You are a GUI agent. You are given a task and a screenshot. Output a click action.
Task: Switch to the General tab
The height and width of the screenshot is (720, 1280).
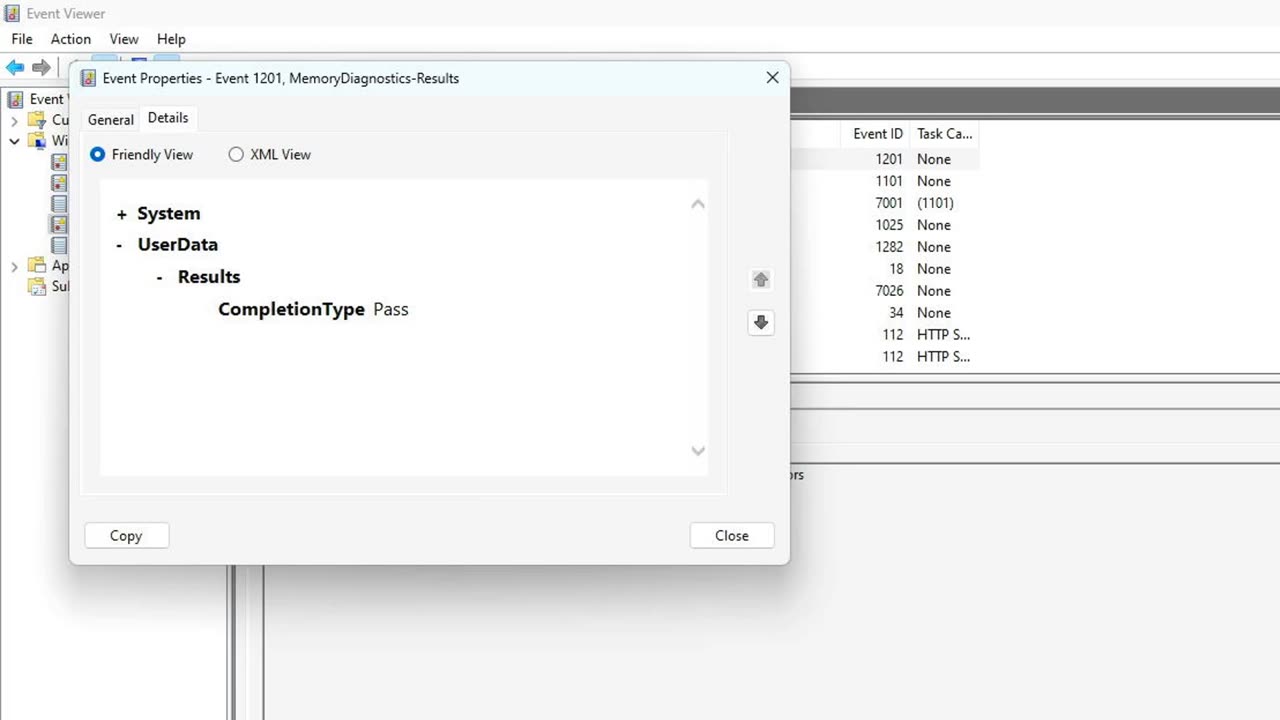point(111,119)
